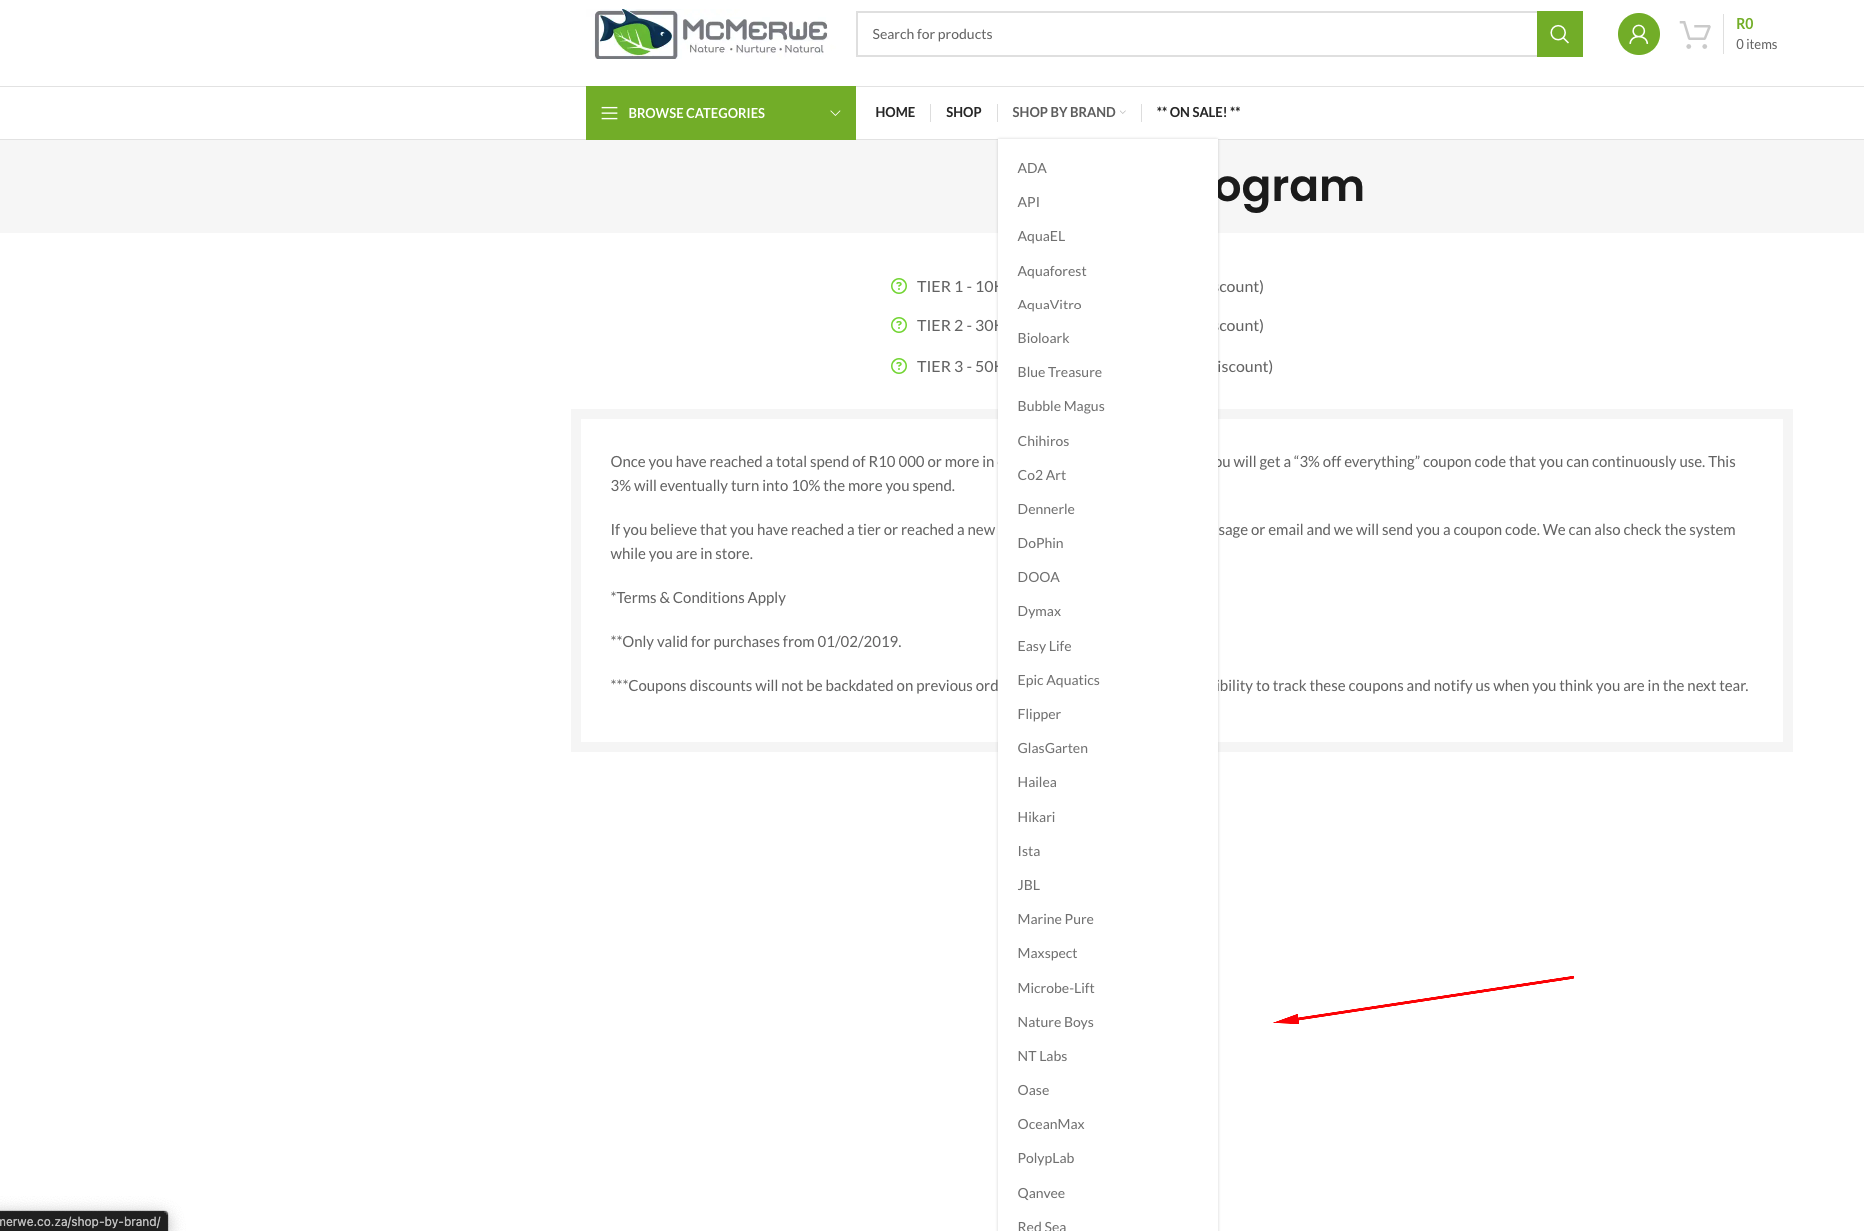Screen dimensions: 1864x1231
Task: Choose the Co2 Art brand
Action: 1041,475
